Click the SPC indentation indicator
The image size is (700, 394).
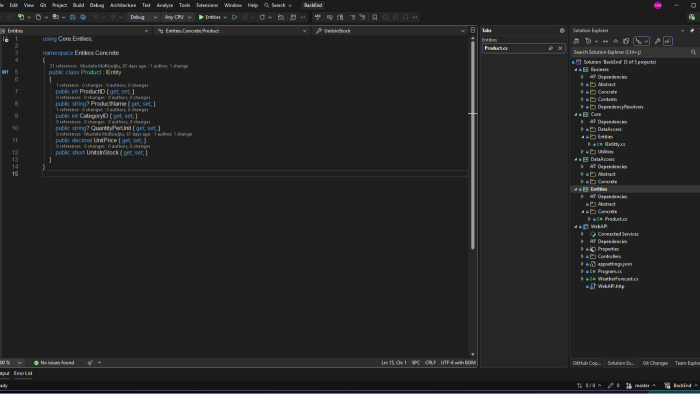(x=416, y=363)
